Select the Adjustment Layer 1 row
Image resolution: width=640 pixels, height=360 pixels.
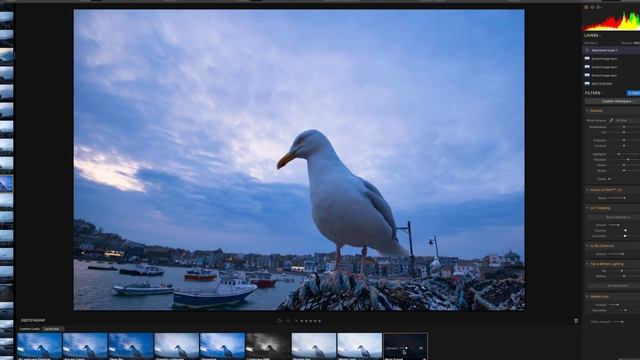[611, 50]
